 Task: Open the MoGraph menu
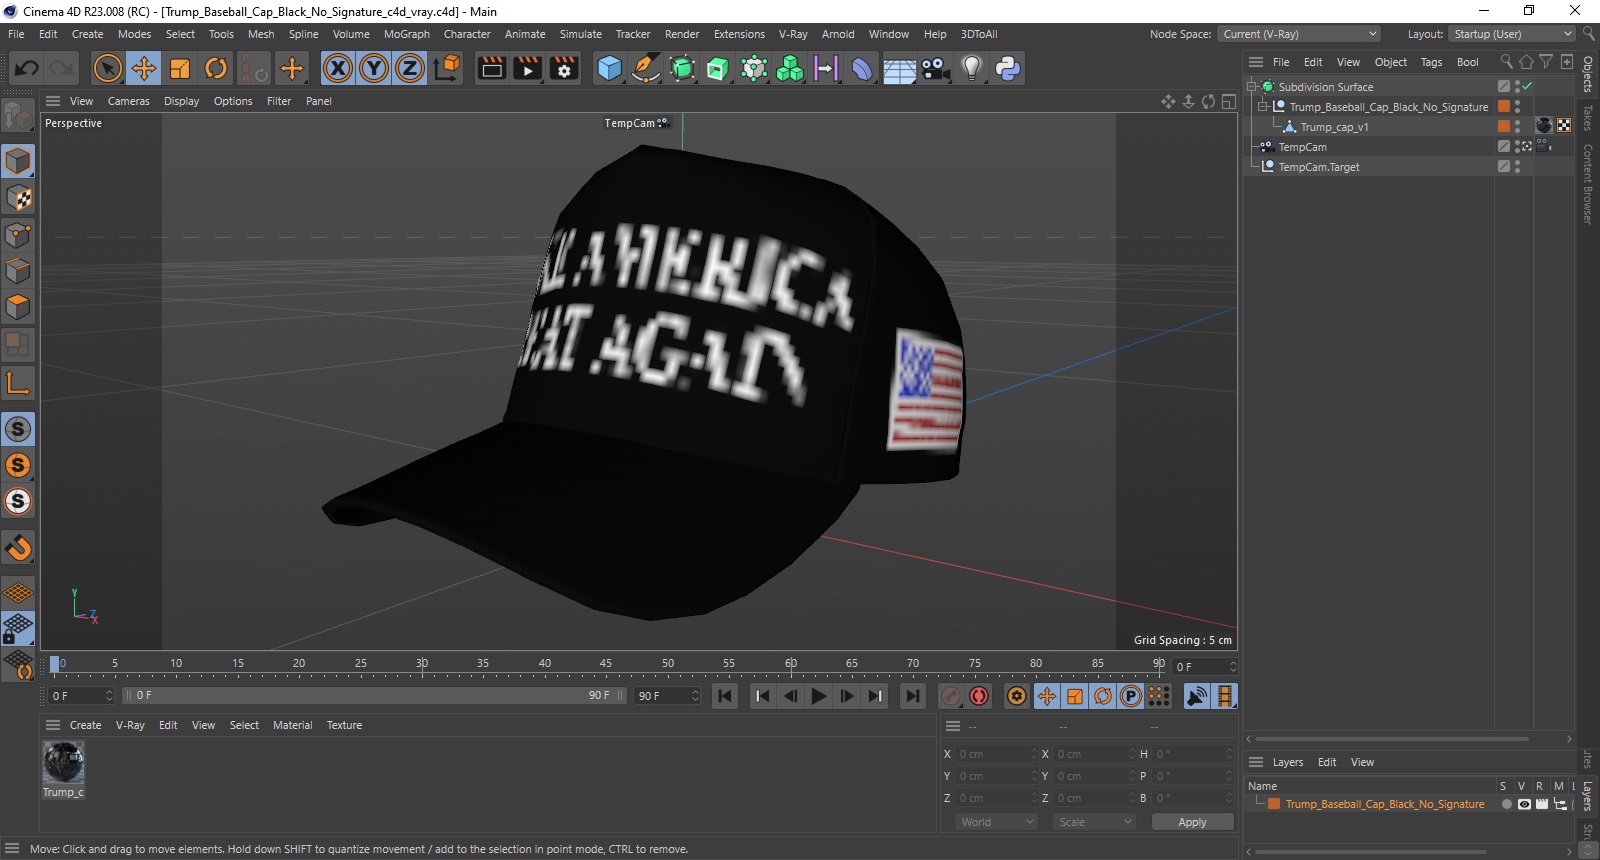click(407, 34)
